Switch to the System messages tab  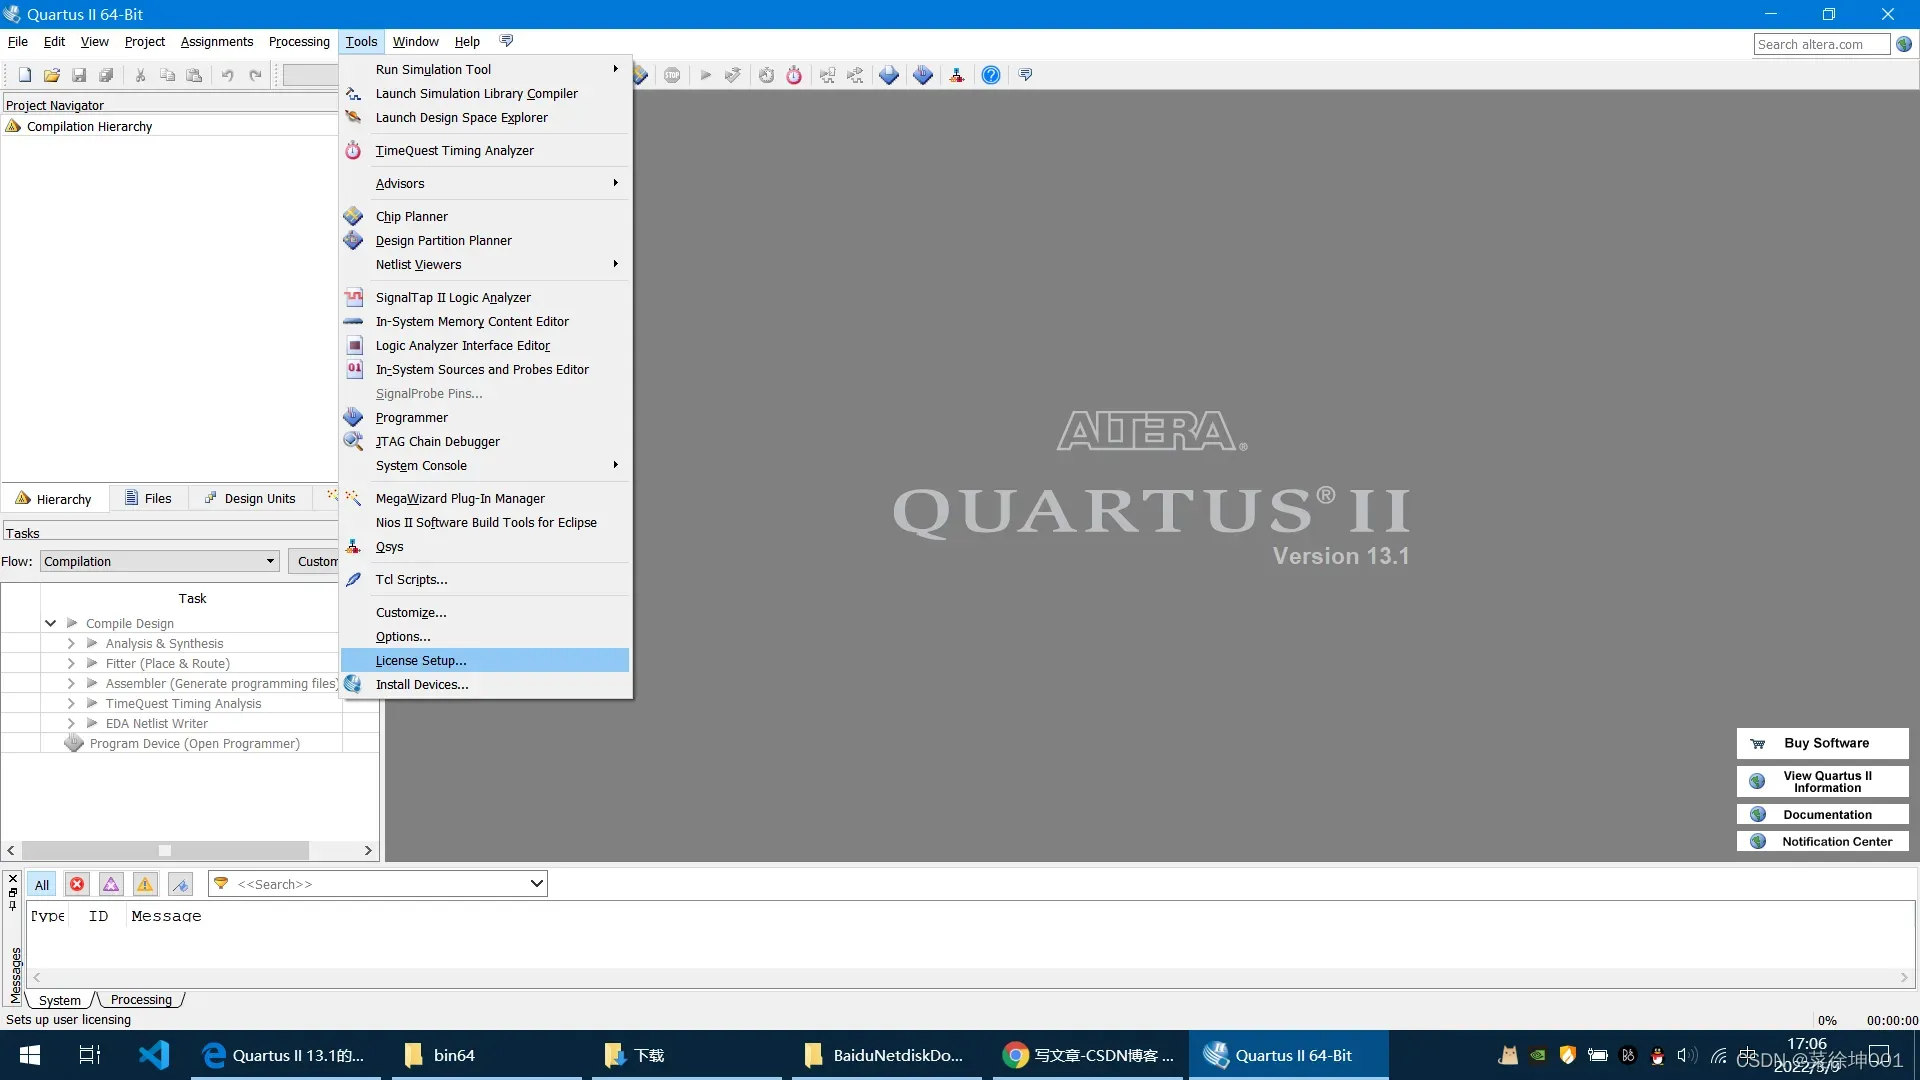60,1000
